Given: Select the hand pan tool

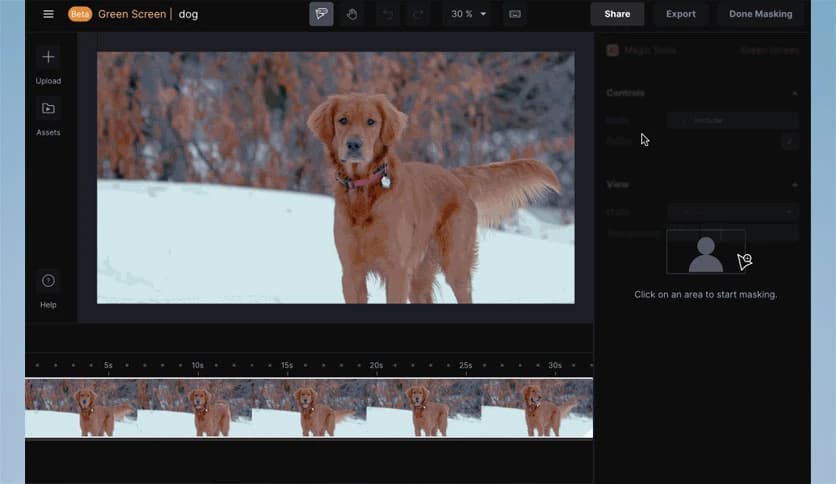Looking at the screenshot, I should coord(351,14).
